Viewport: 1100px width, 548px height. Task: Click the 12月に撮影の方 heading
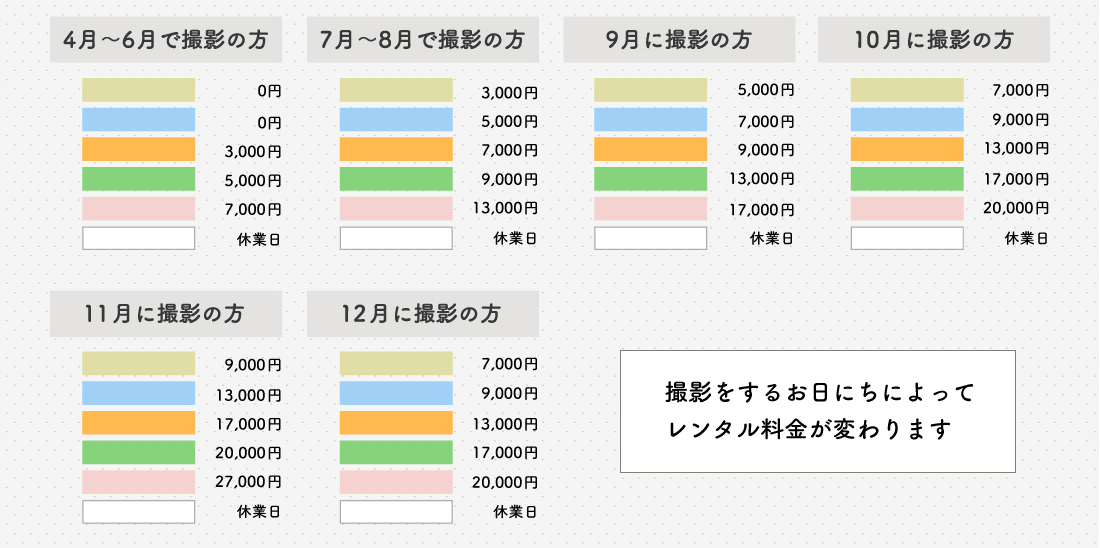(423, 314)
